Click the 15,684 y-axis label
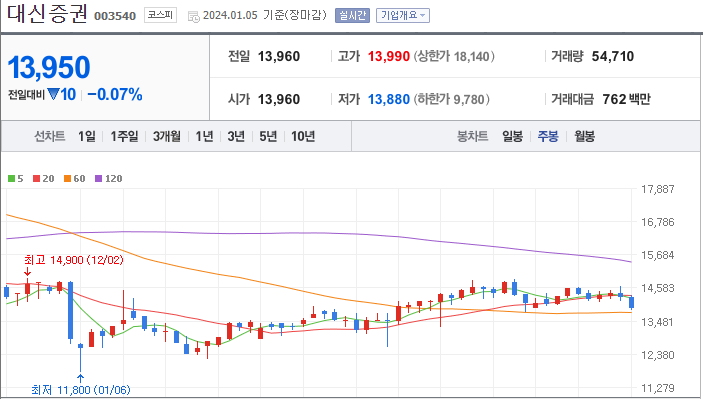 pos(657,255)
